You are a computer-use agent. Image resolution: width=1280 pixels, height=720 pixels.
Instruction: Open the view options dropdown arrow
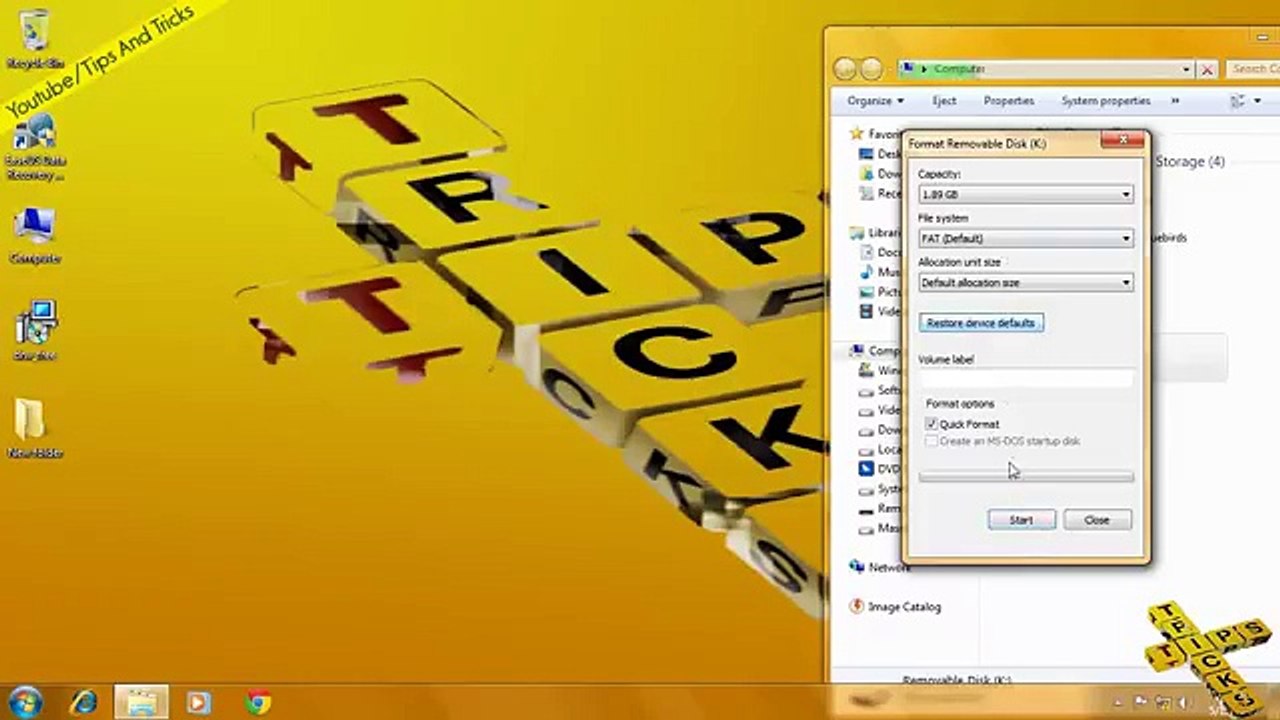[1256, 101]
